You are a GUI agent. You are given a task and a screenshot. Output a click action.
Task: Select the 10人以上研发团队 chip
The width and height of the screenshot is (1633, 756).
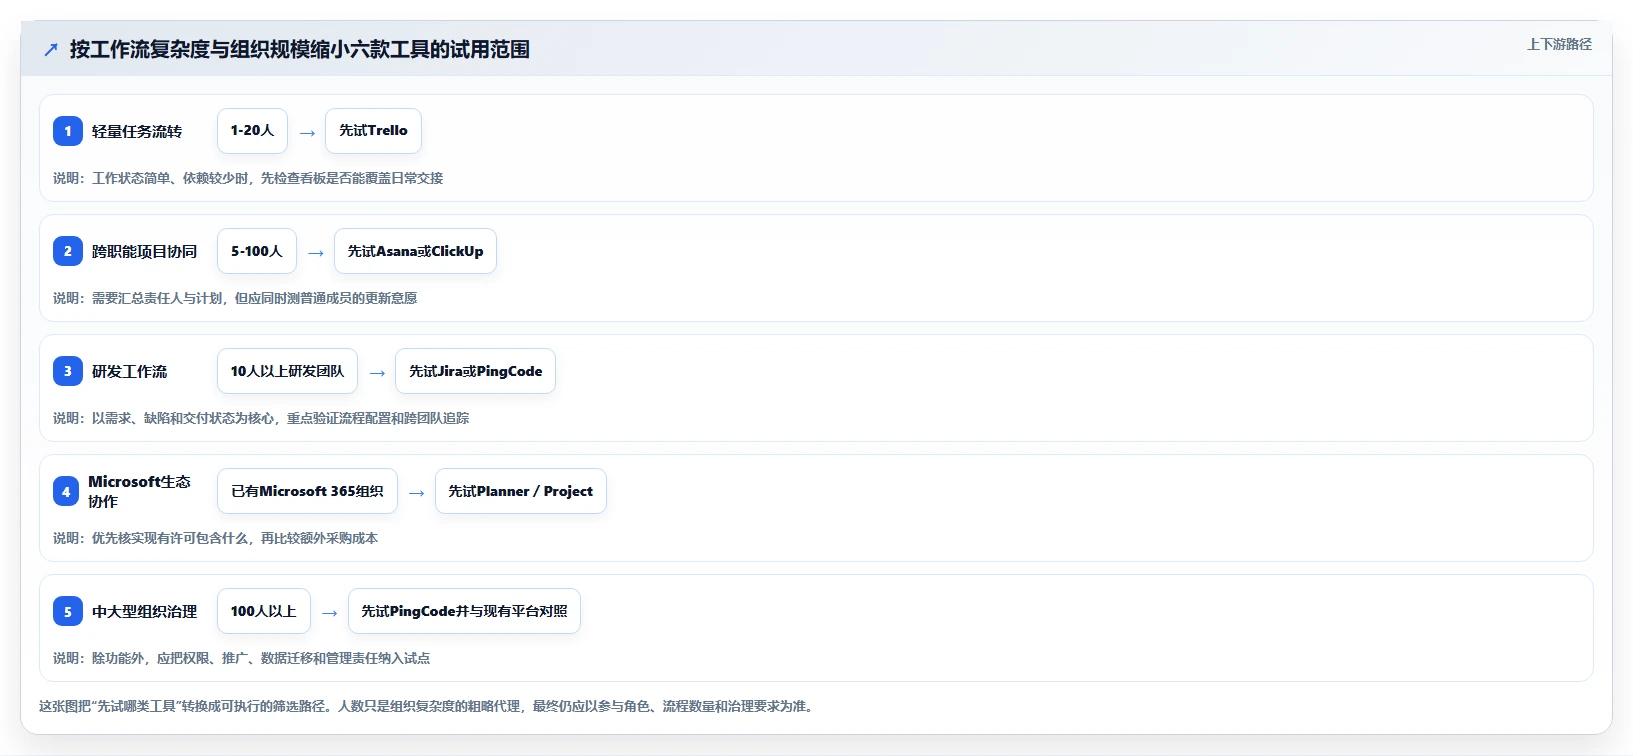click(287, 371)
